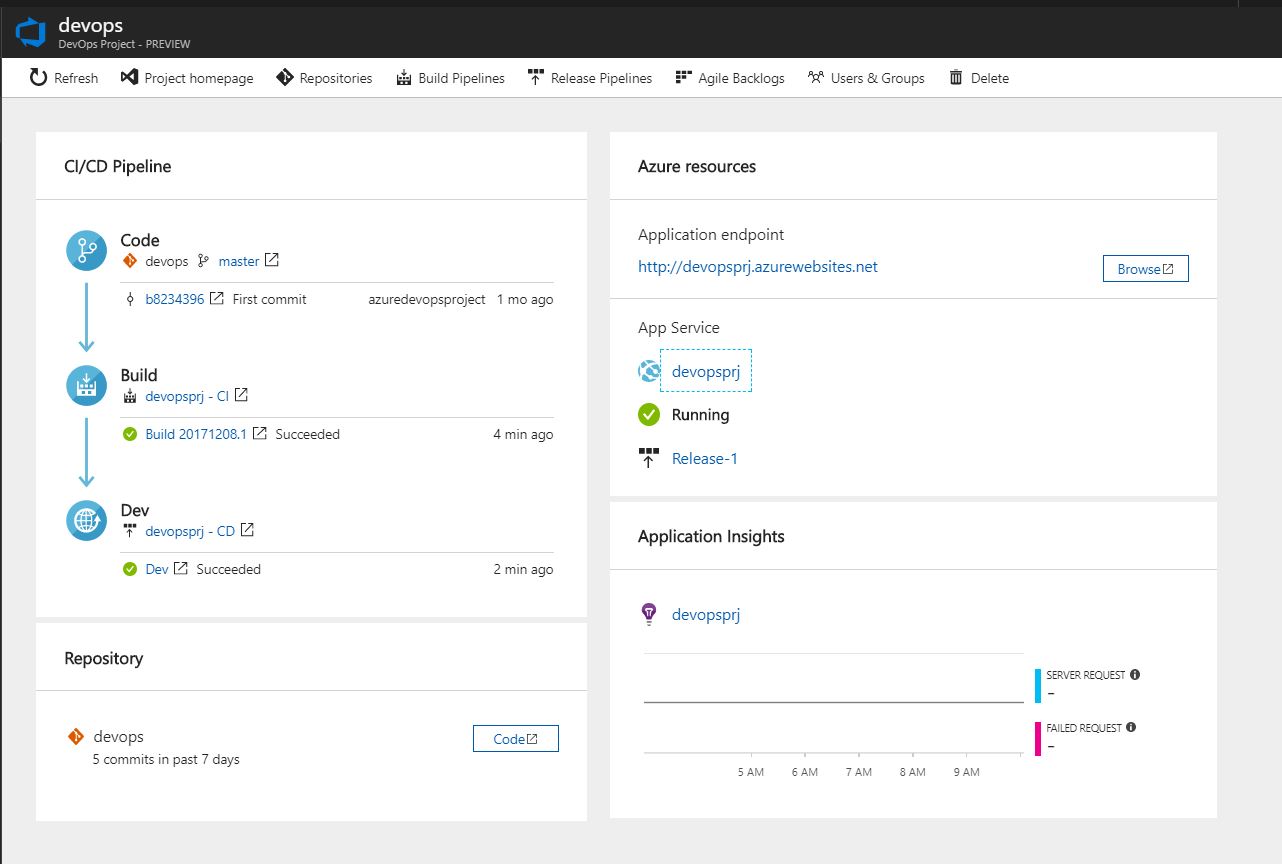Click the pink FAILED REQUEST color bar

coord(1038,739)
